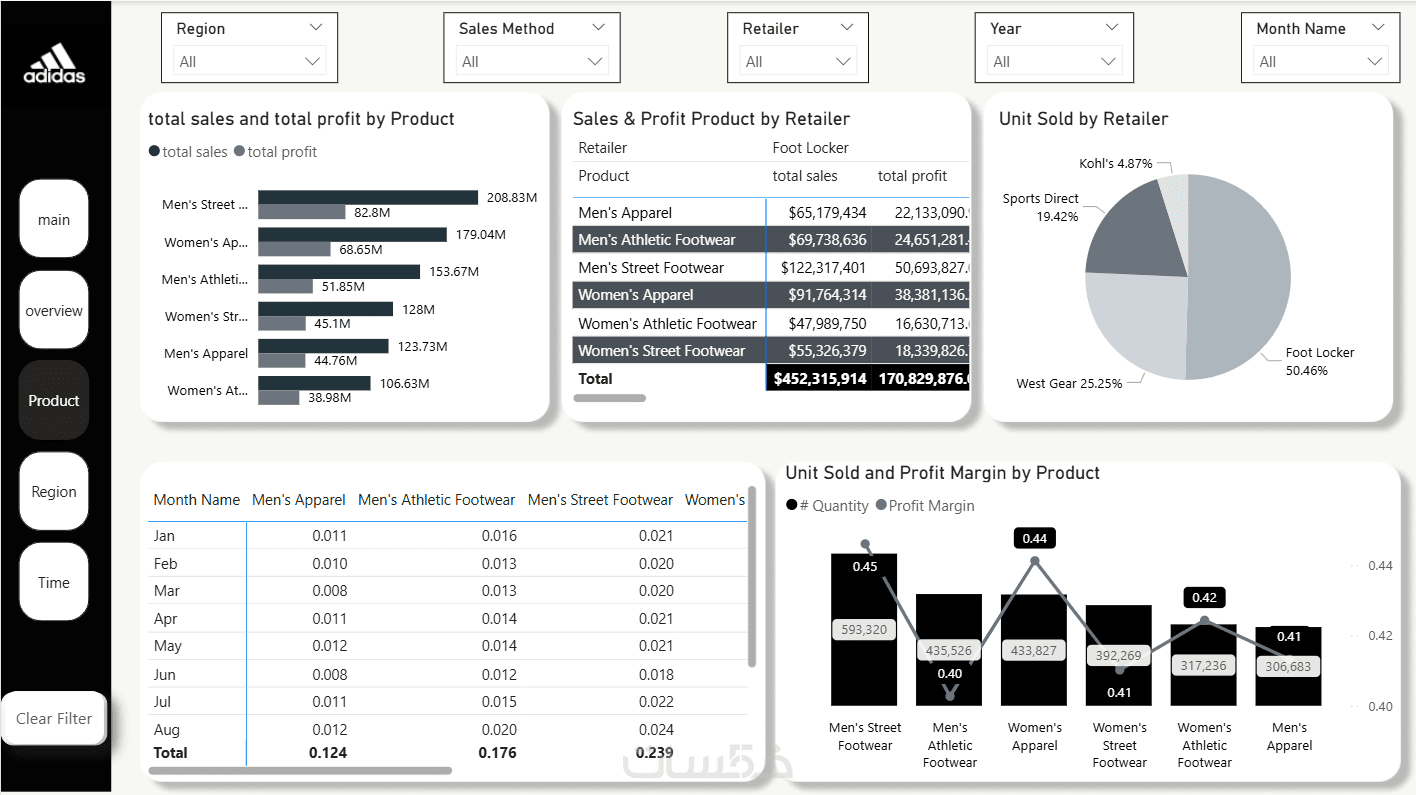Image resolution: width=1416 pixels, height=795 pixels.
Task: Toggle the chevron beside the Retailer slicer title
Action: coord(847,28)
